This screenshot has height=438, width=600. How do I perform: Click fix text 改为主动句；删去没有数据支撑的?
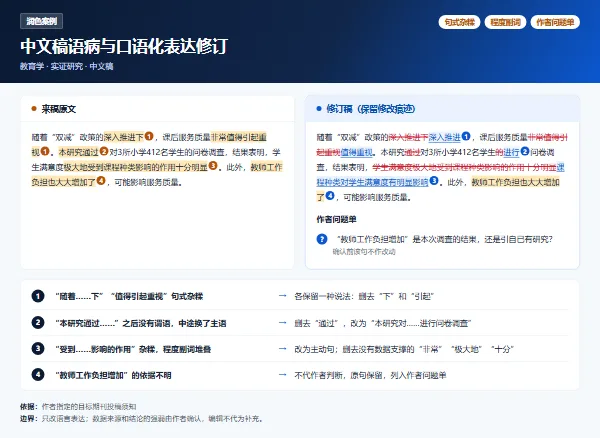pyautogui.click(x=404, y=349)
